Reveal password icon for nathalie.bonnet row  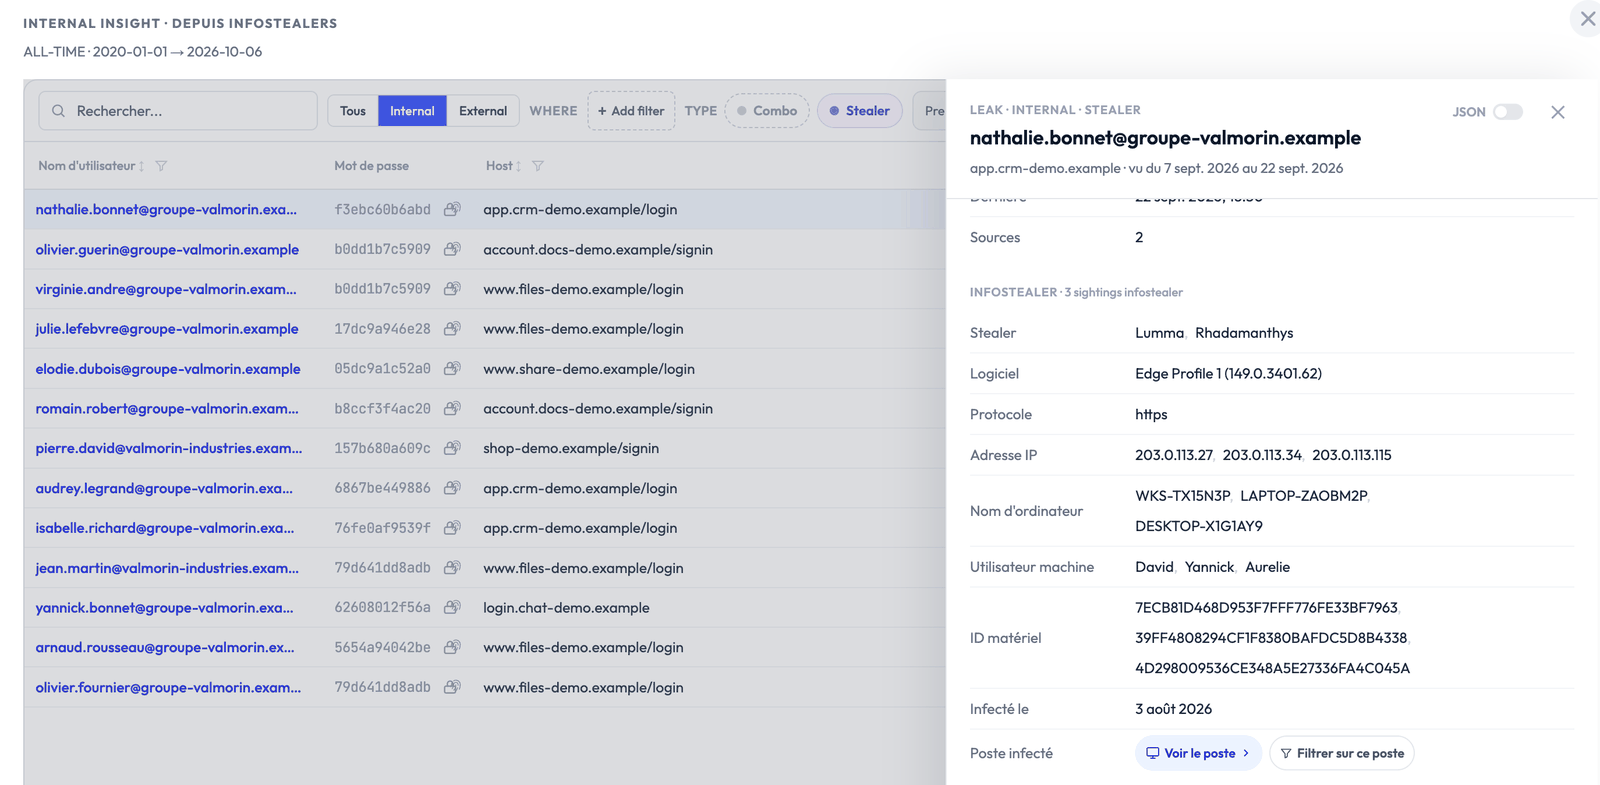tap(452, 209)
